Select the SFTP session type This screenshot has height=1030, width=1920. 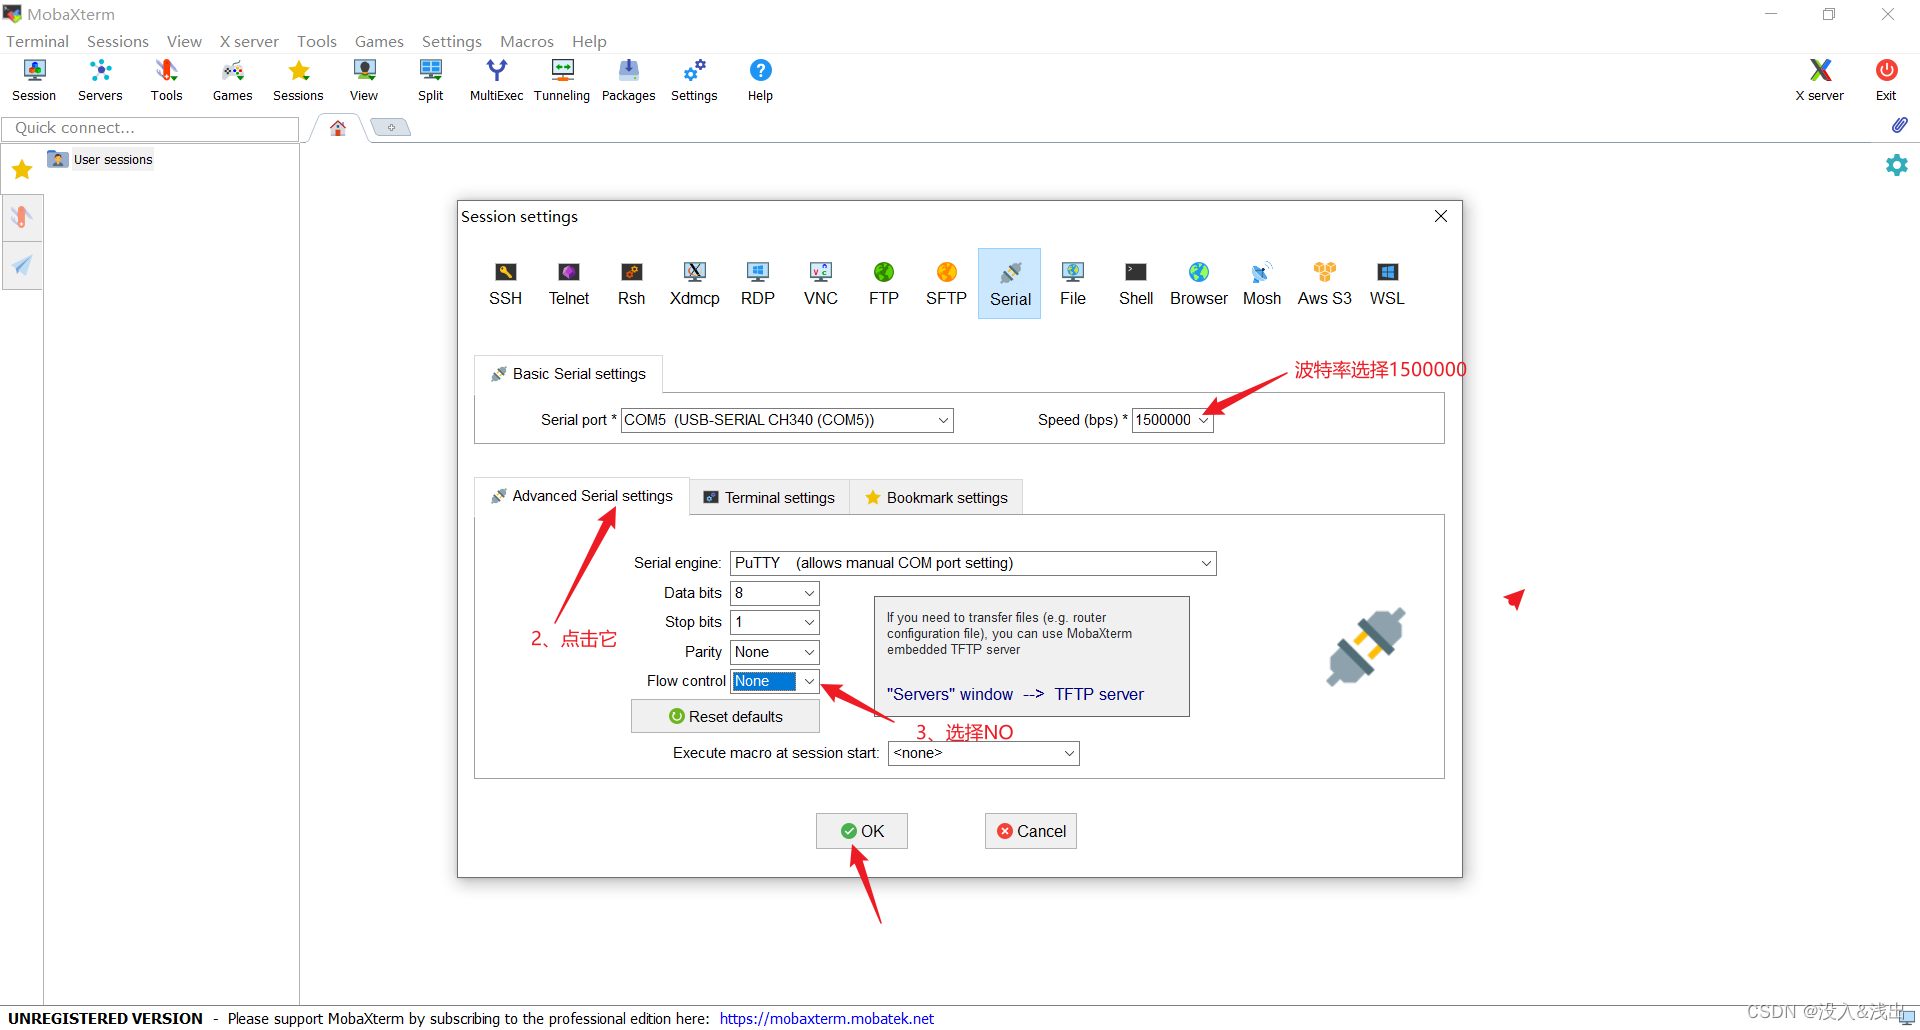946,284
